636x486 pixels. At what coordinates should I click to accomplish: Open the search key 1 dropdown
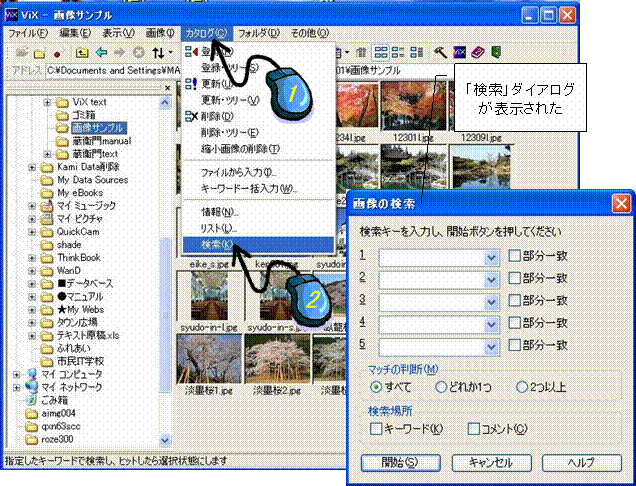(x=490, y=257)
